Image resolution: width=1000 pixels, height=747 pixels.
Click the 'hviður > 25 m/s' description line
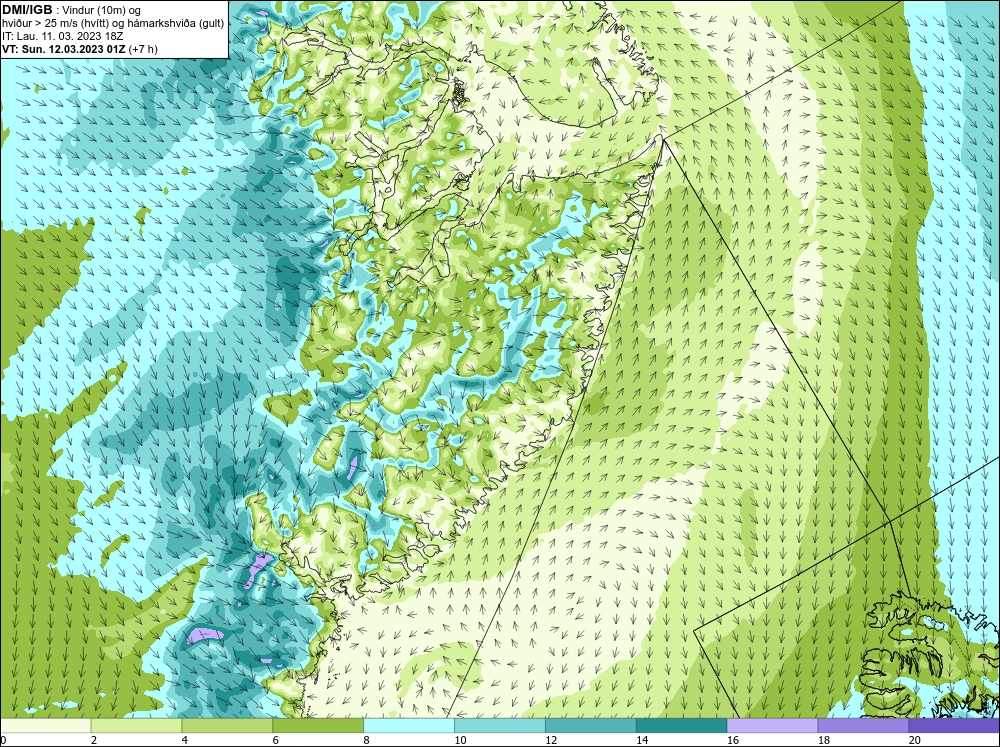[113, 24]
